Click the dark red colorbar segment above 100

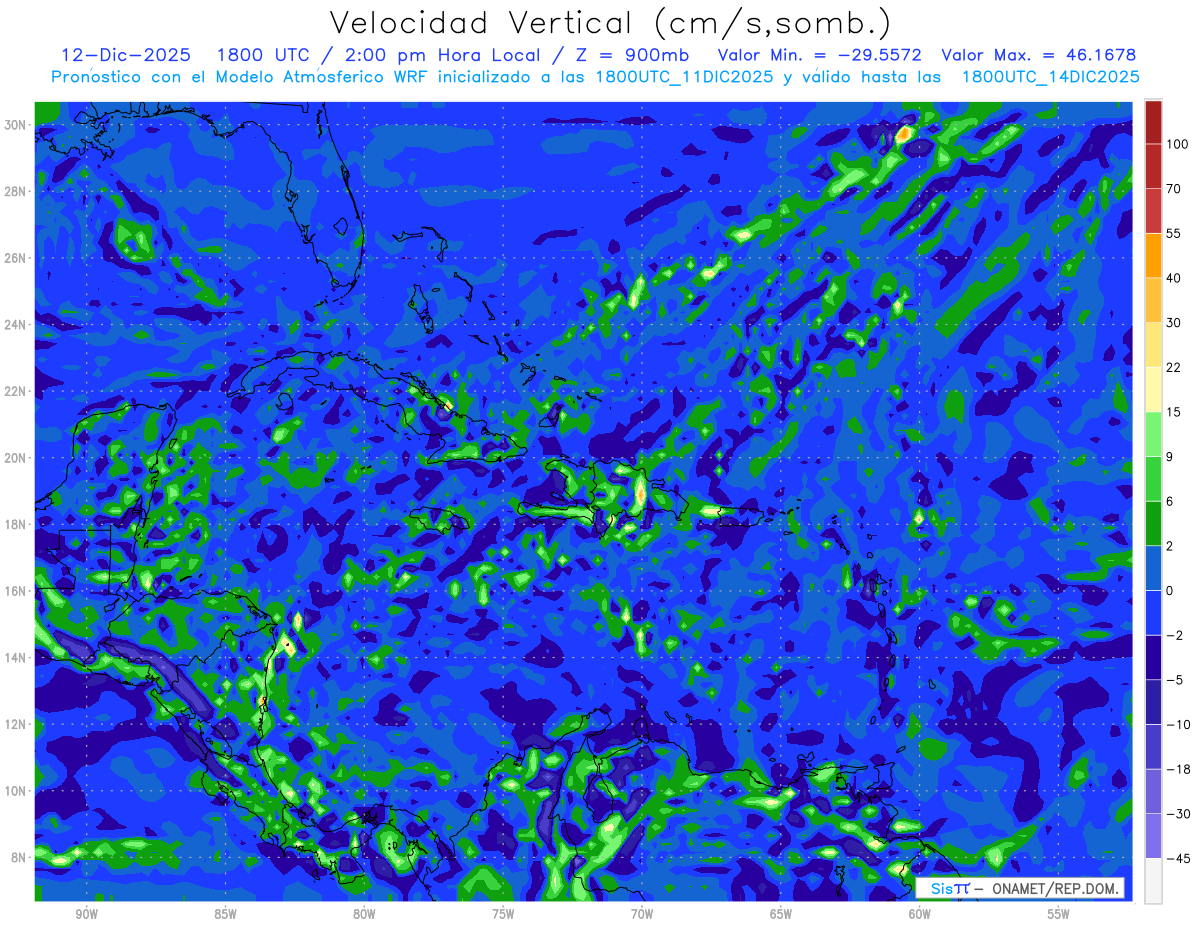pyautogui.click(x=1153, y=122)
